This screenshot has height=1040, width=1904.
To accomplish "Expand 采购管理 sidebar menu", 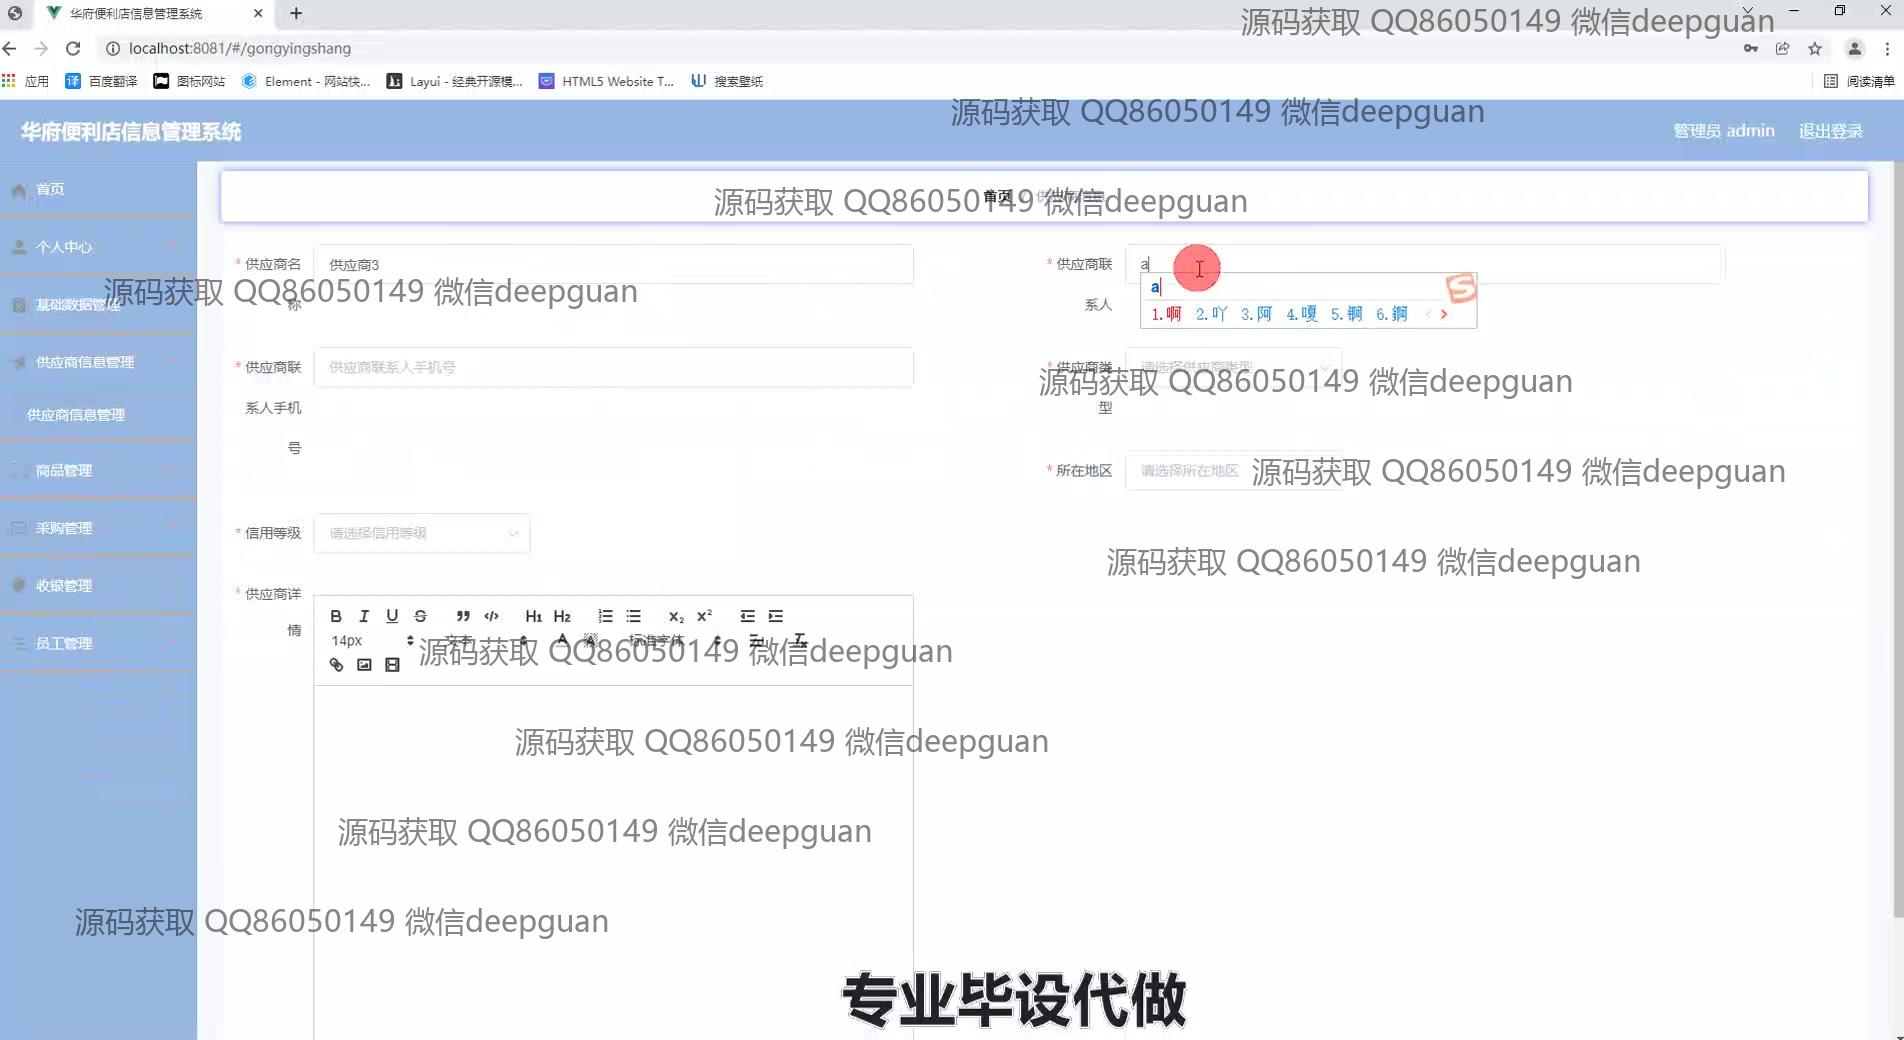I will point(98,528).
